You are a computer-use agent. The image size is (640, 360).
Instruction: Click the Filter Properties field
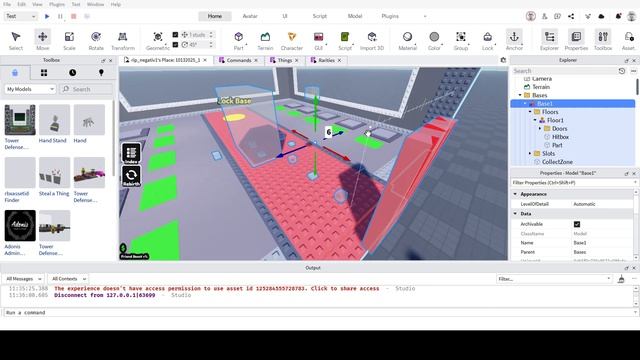coord(571,183)
